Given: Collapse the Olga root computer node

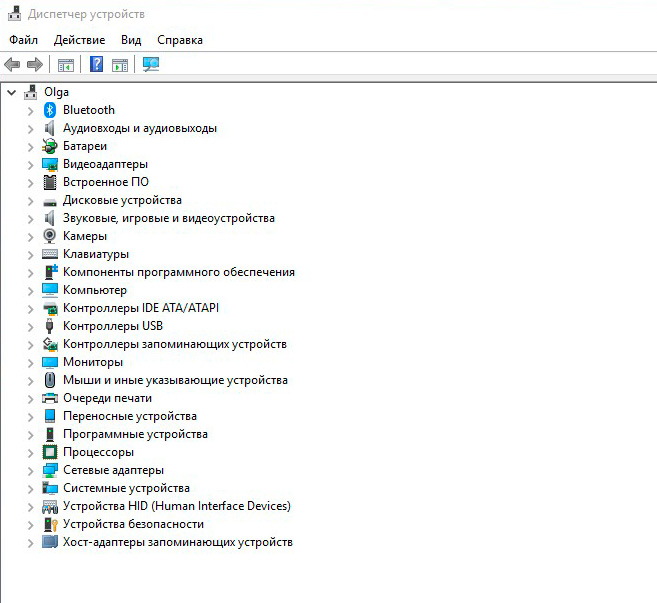Looking at the screenshot, I should click(x=12, y=92).
